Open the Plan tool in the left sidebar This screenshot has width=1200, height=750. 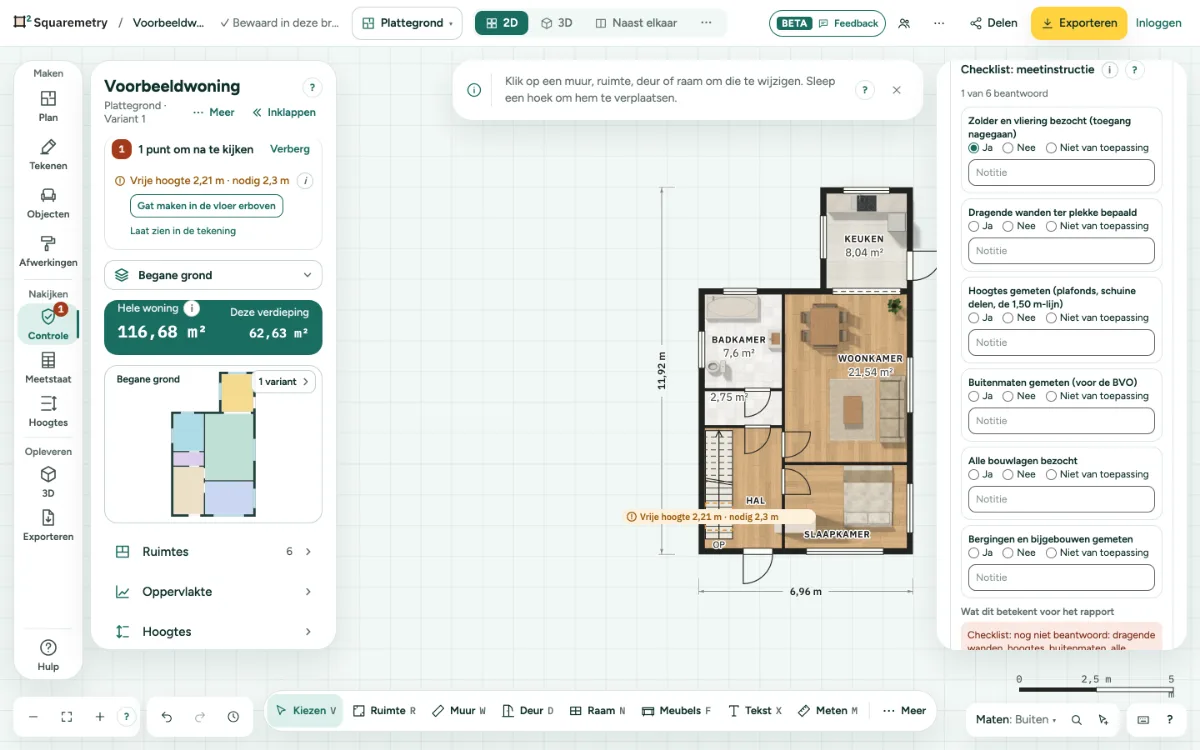[48, 105]
